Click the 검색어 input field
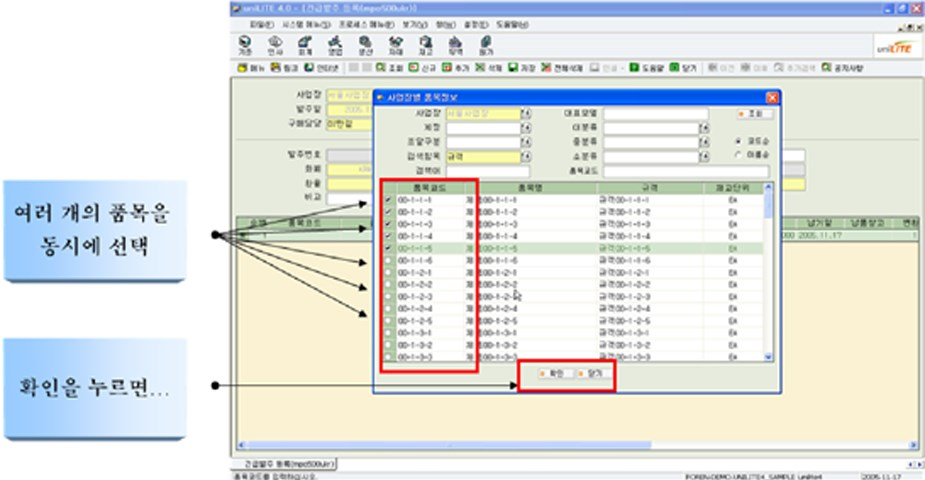Screen dimensions: 925x480 click(x=488, y=171)
